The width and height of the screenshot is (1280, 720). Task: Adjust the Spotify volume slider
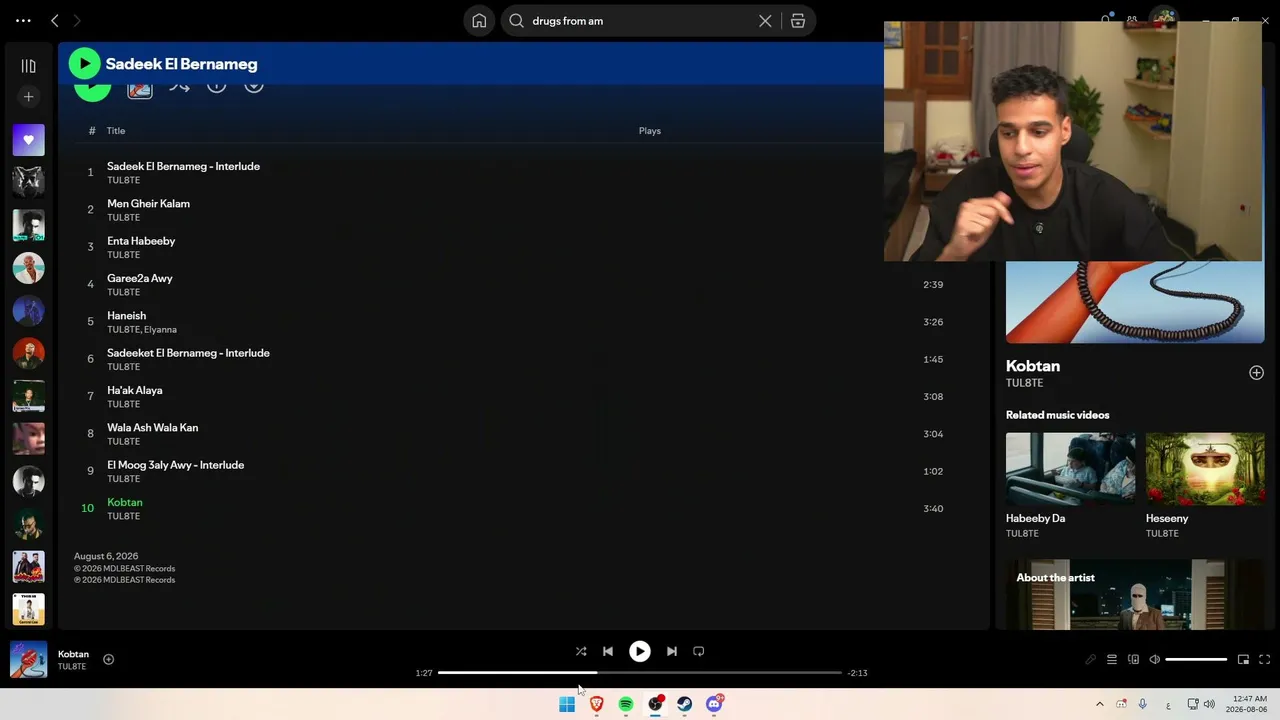pos(1196,660)
